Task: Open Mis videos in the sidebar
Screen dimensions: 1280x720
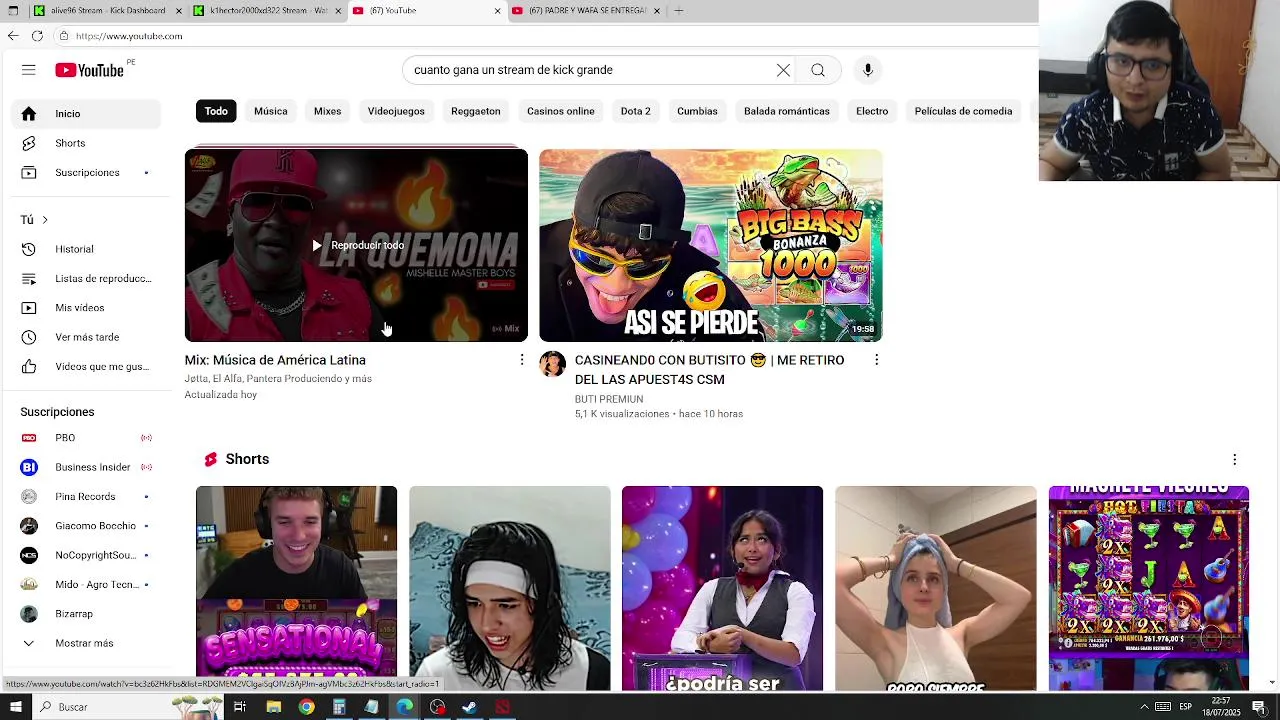Action: (x=86, y=308)
